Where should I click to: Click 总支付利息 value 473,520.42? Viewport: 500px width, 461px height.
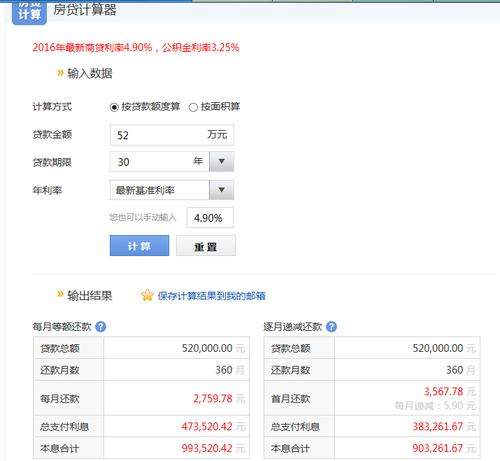[207, 426]
